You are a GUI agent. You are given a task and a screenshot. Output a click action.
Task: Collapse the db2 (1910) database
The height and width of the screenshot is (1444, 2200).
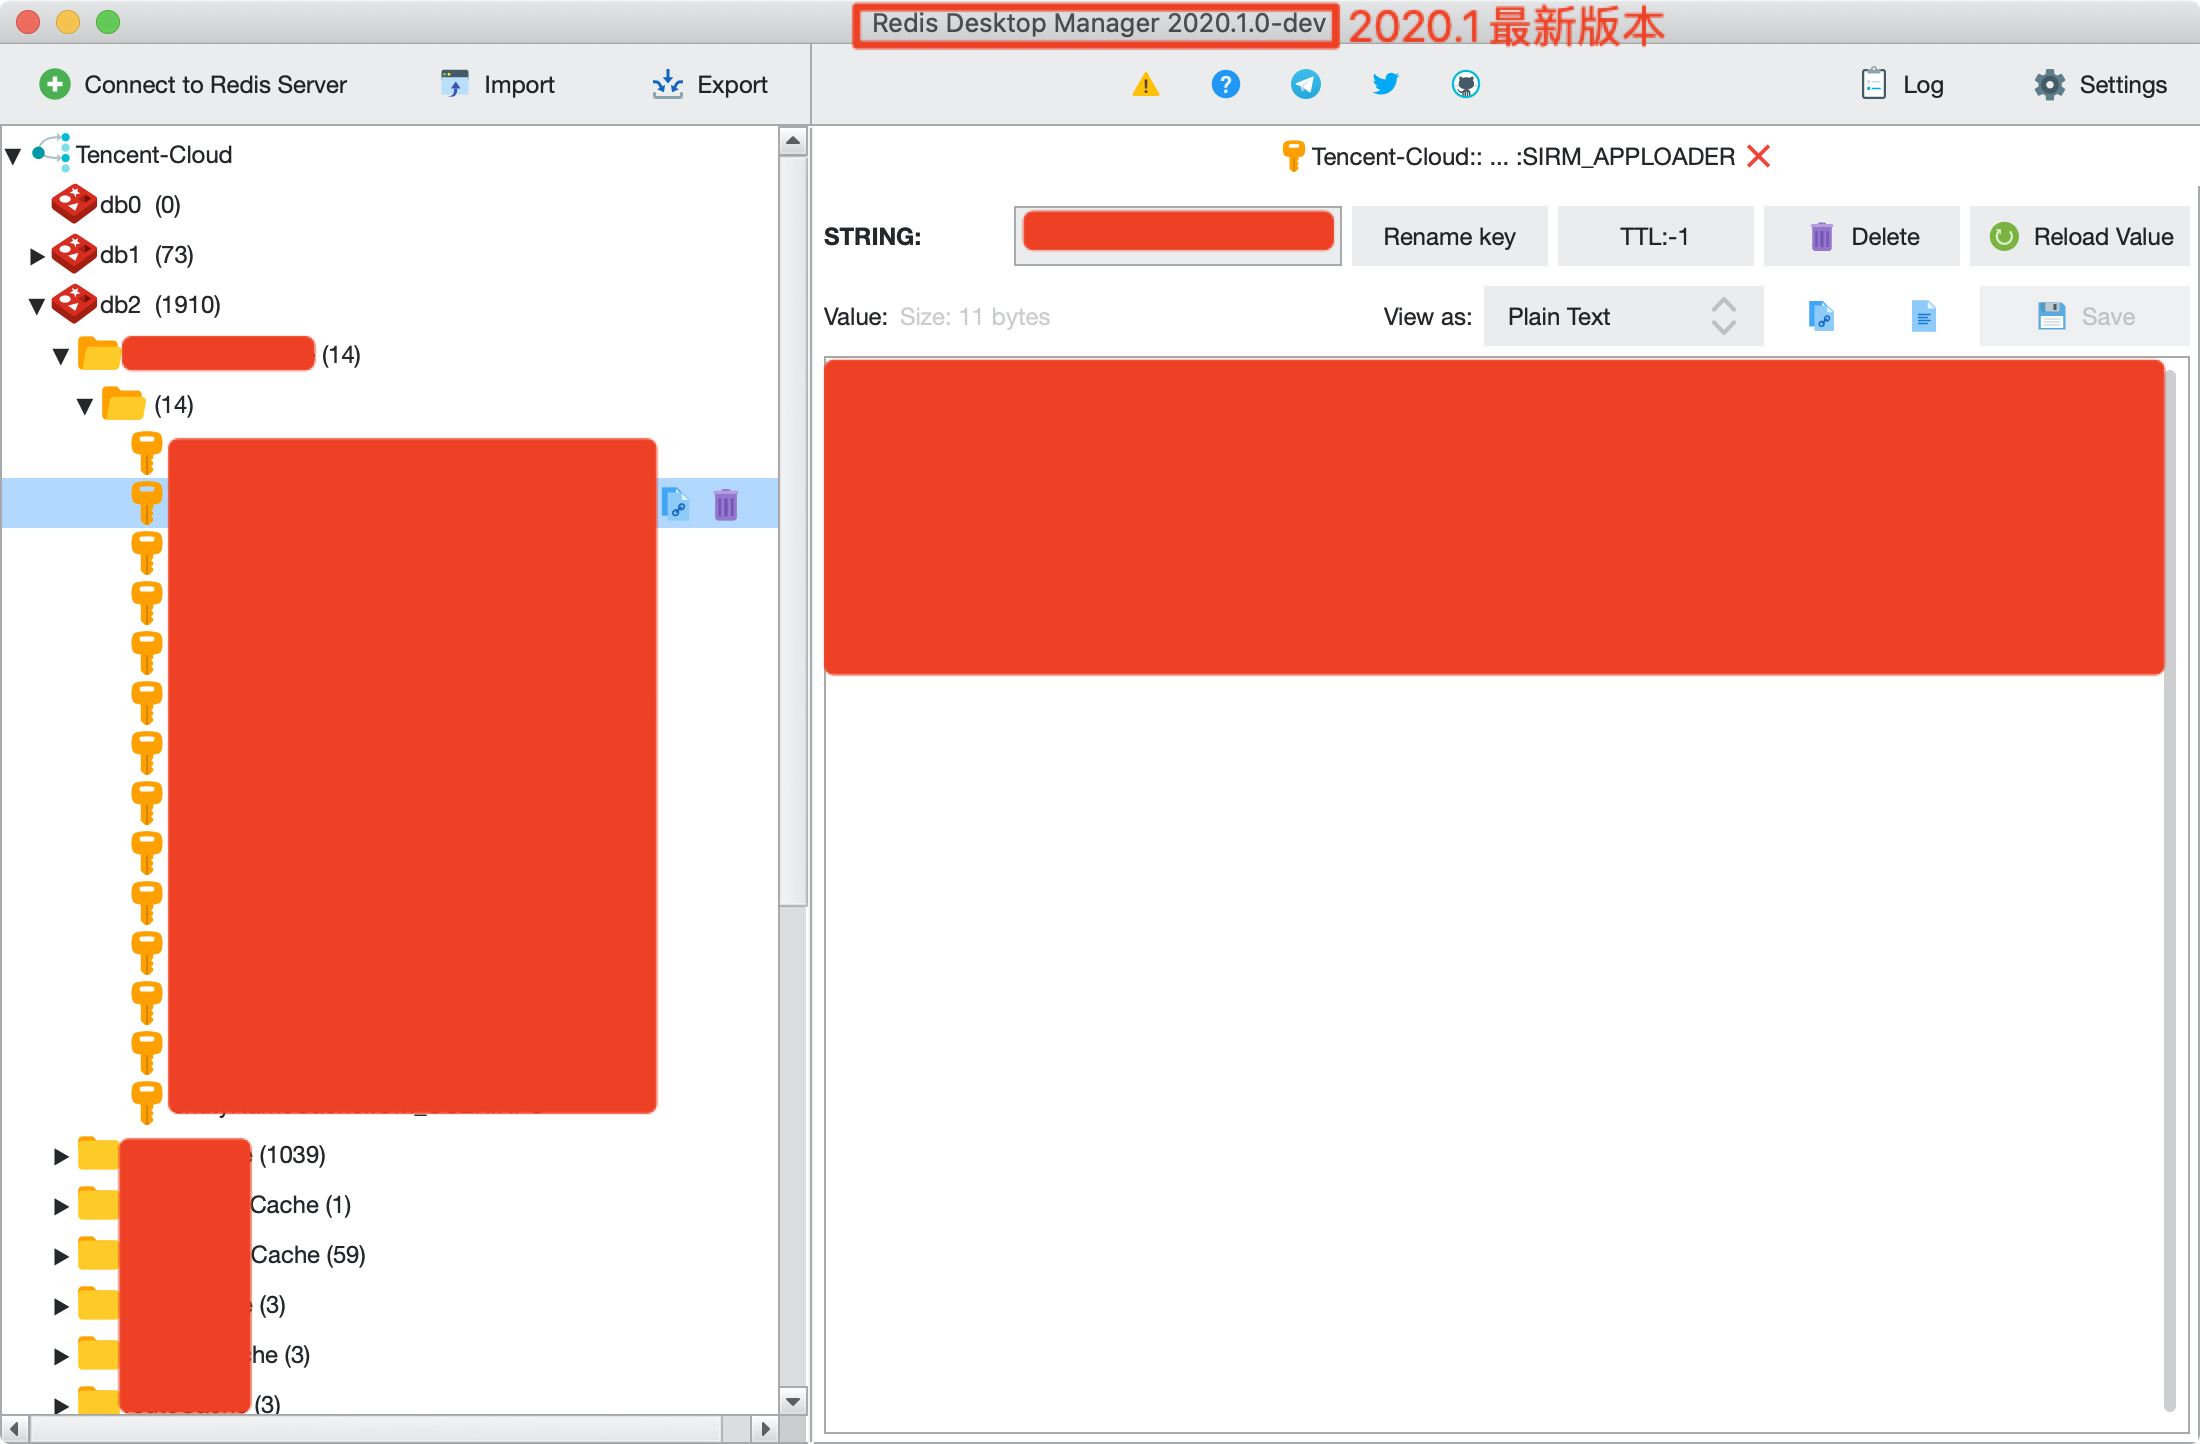(37, 306)
